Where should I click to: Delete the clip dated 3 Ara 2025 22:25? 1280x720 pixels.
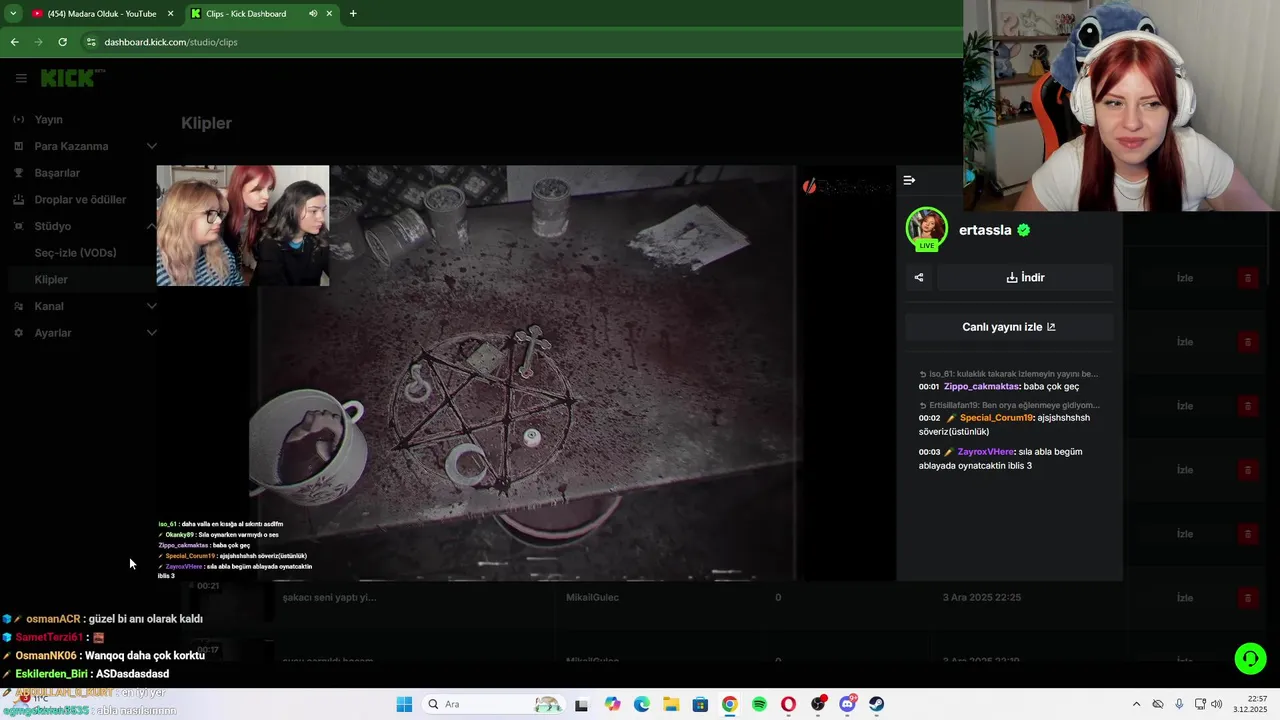tap(1247, 598)
